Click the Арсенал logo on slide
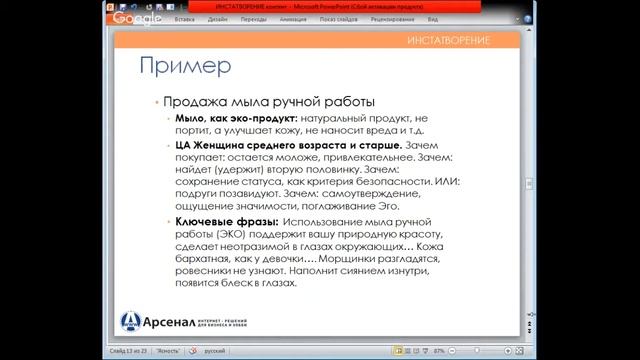 coord(183,322)
